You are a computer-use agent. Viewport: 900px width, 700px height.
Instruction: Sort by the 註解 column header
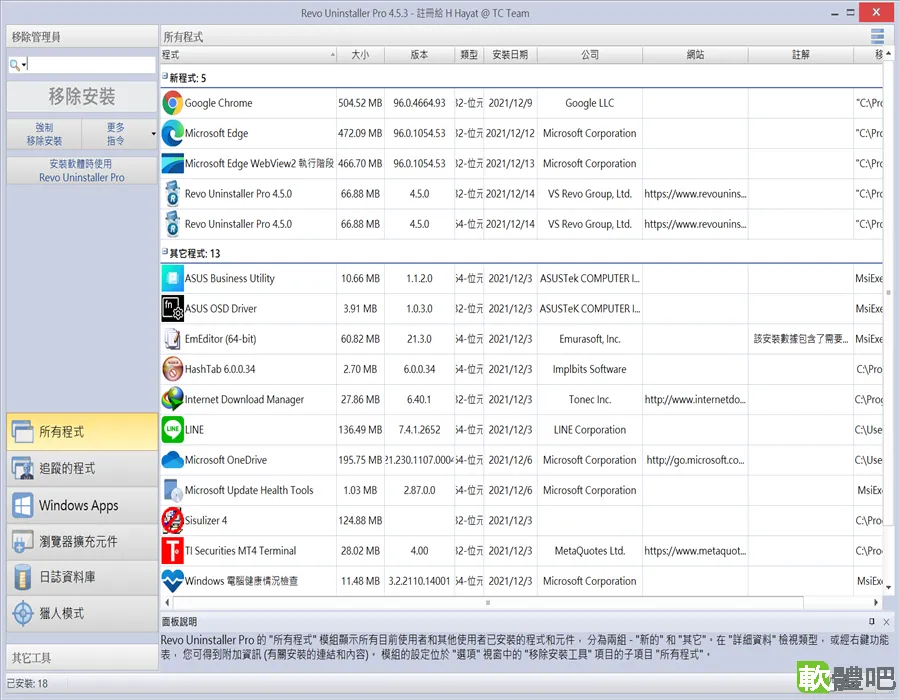click(x=801, y=55)
